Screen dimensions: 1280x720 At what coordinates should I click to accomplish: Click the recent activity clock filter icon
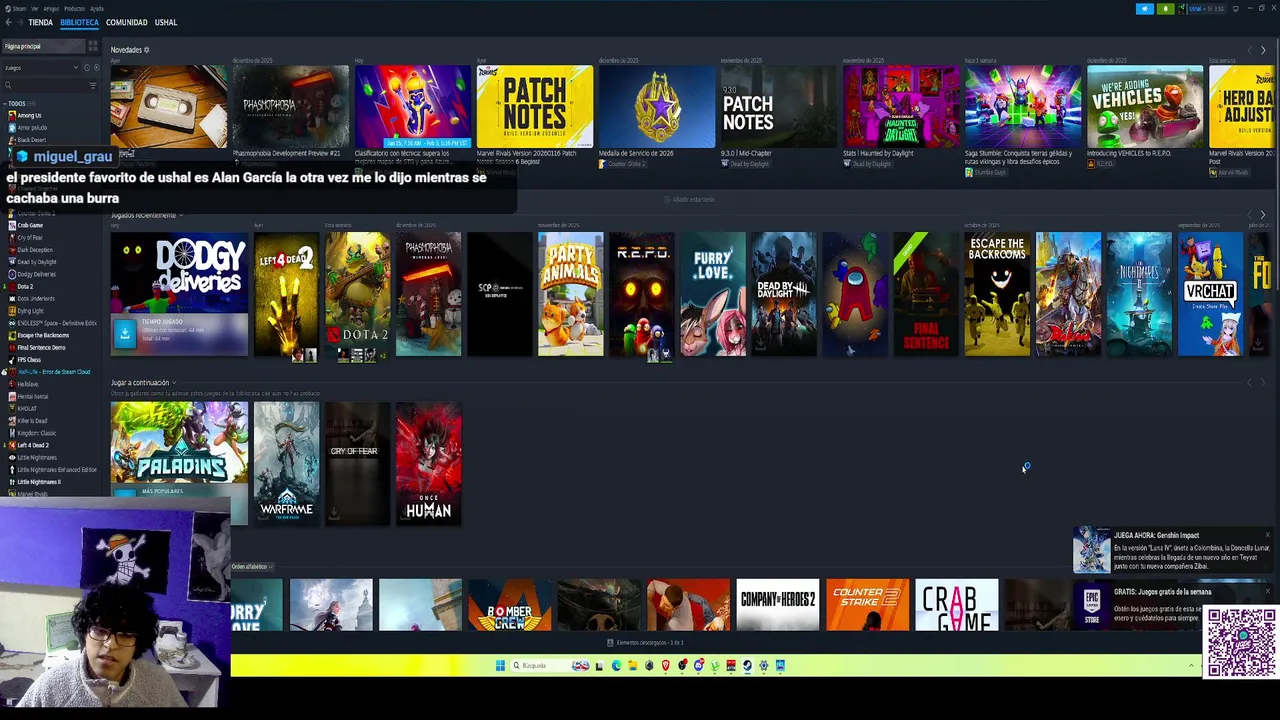tap(87, 68)
